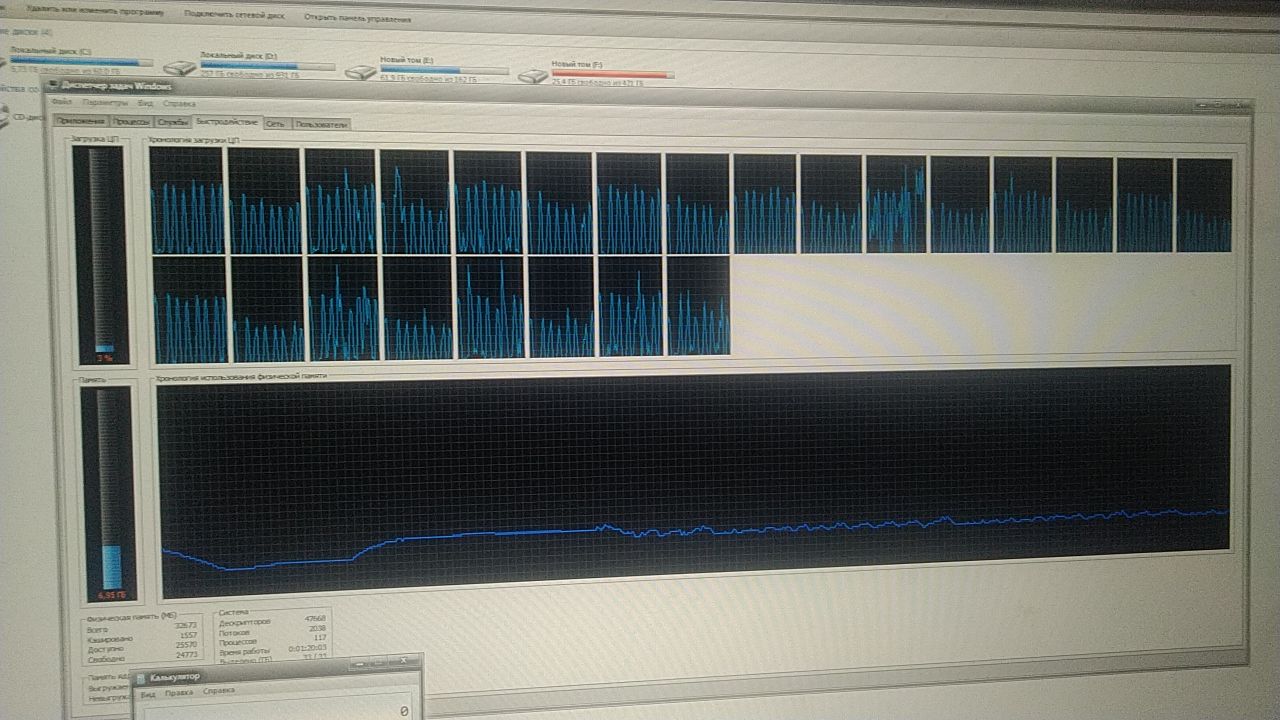
Task: Click available memory value 25570
Action: click(187, 646)
